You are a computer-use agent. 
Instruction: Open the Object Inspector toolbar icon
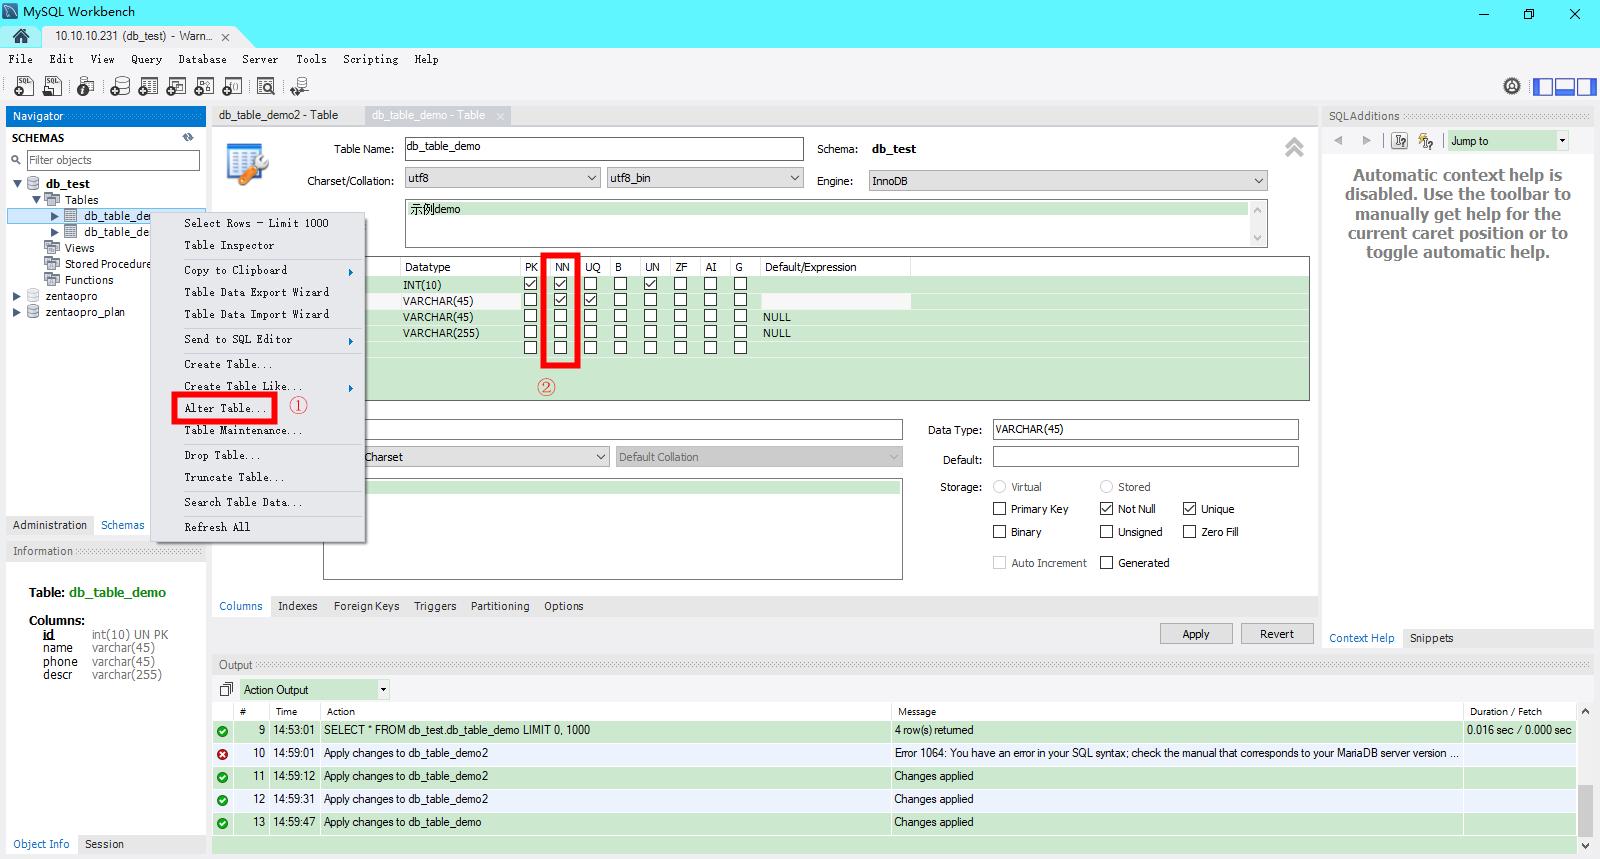click(86, 87)
